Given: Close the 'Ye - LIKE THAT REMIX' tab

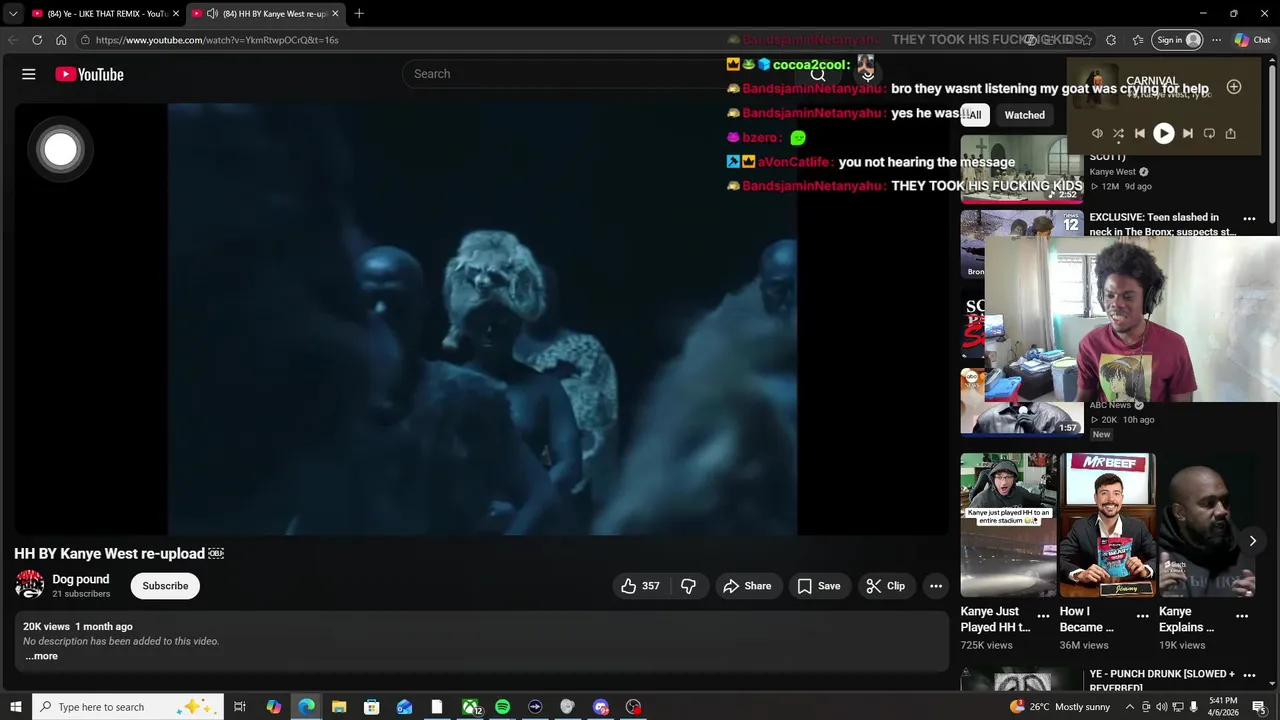Looking at the screenshot, I should (176, 14).
